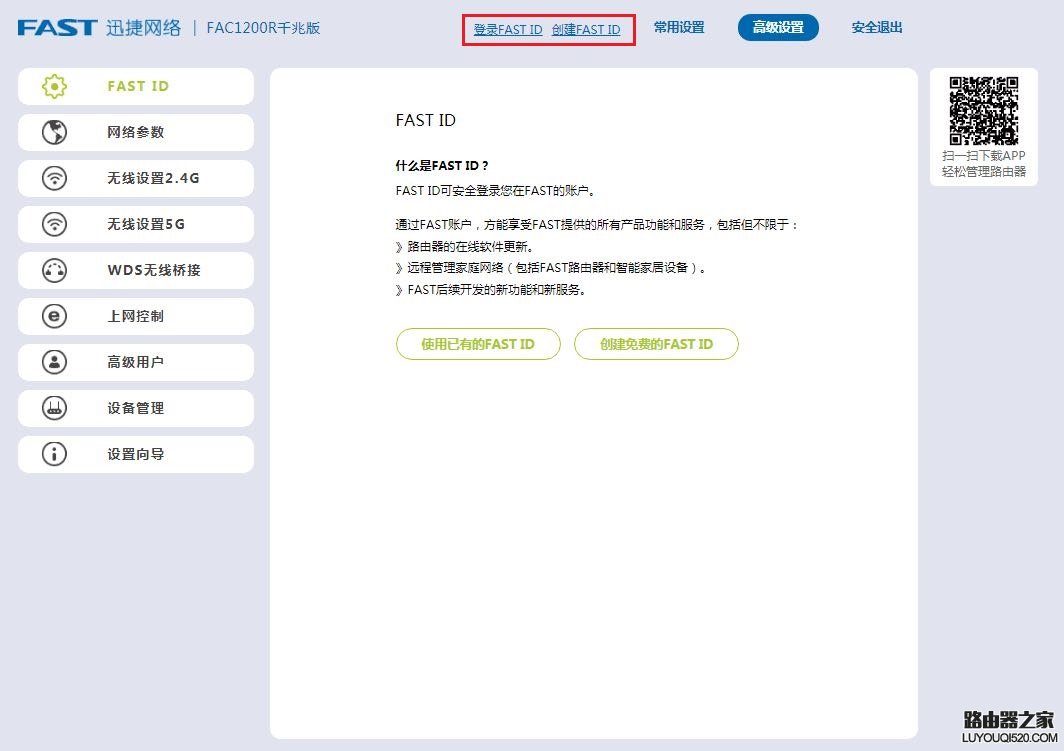Screen dimensions: 1064x751
Task: Click the info icon for 设置向导
Action: [x=54, y=454]
